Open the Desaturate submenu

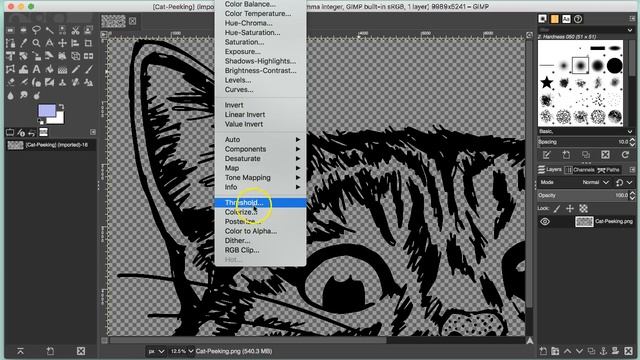coord(260,158)
